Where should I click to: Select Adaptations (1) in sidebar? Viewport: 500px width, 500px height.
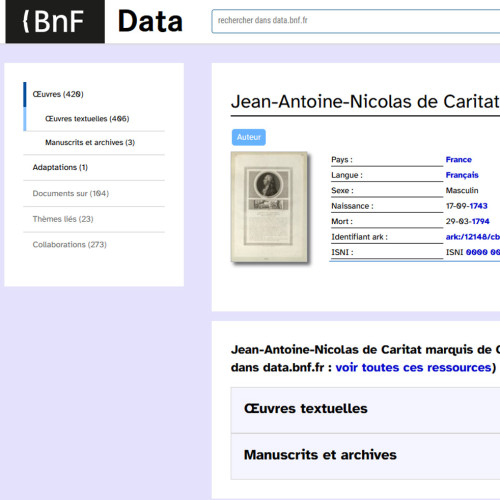[x=60, y=167]
